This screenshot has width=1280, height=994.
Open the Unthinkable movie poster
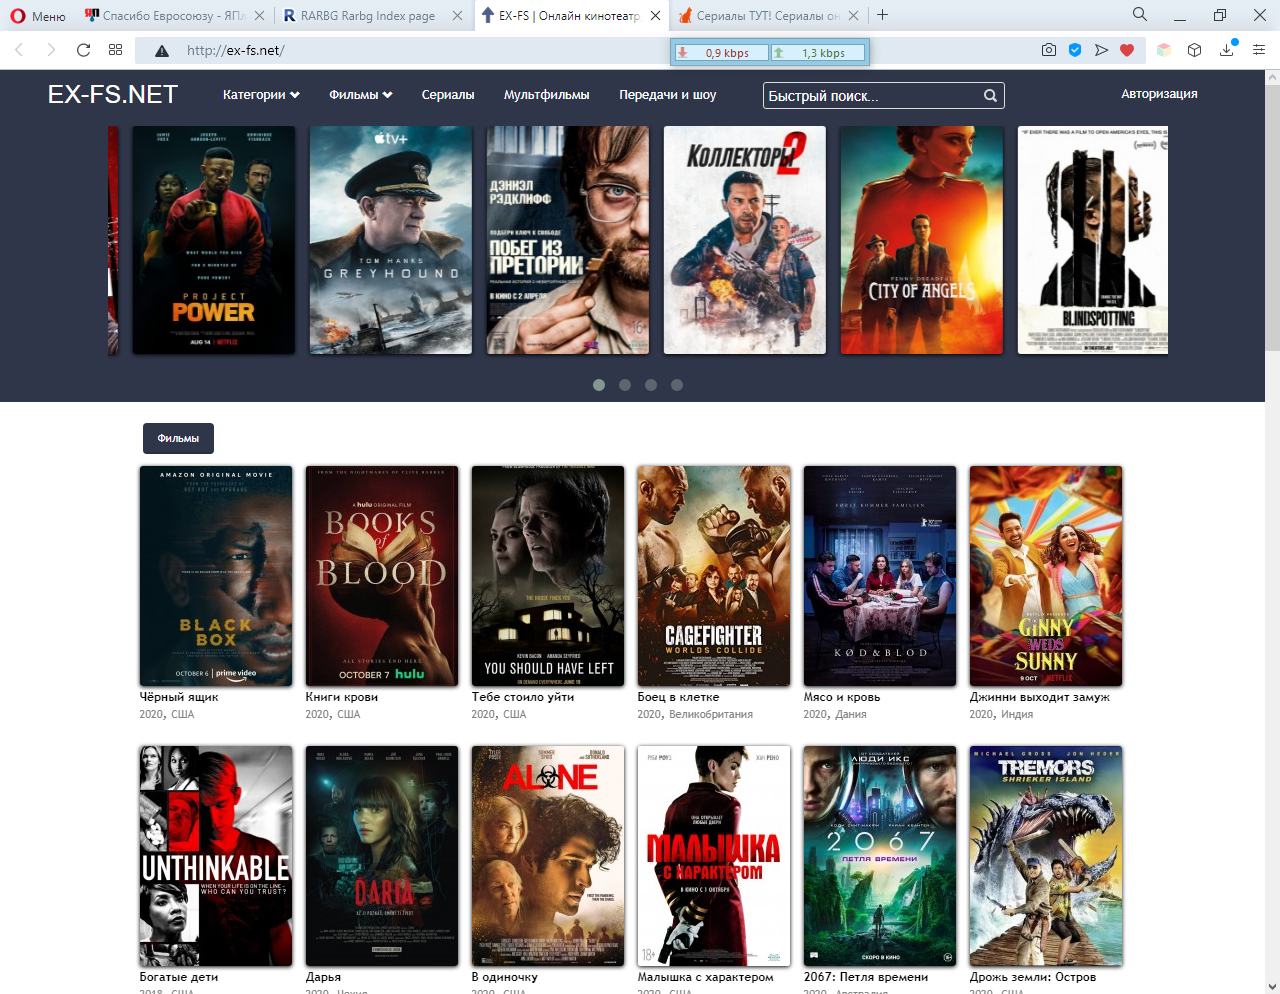pyautogui.click(x=216, y=856)
